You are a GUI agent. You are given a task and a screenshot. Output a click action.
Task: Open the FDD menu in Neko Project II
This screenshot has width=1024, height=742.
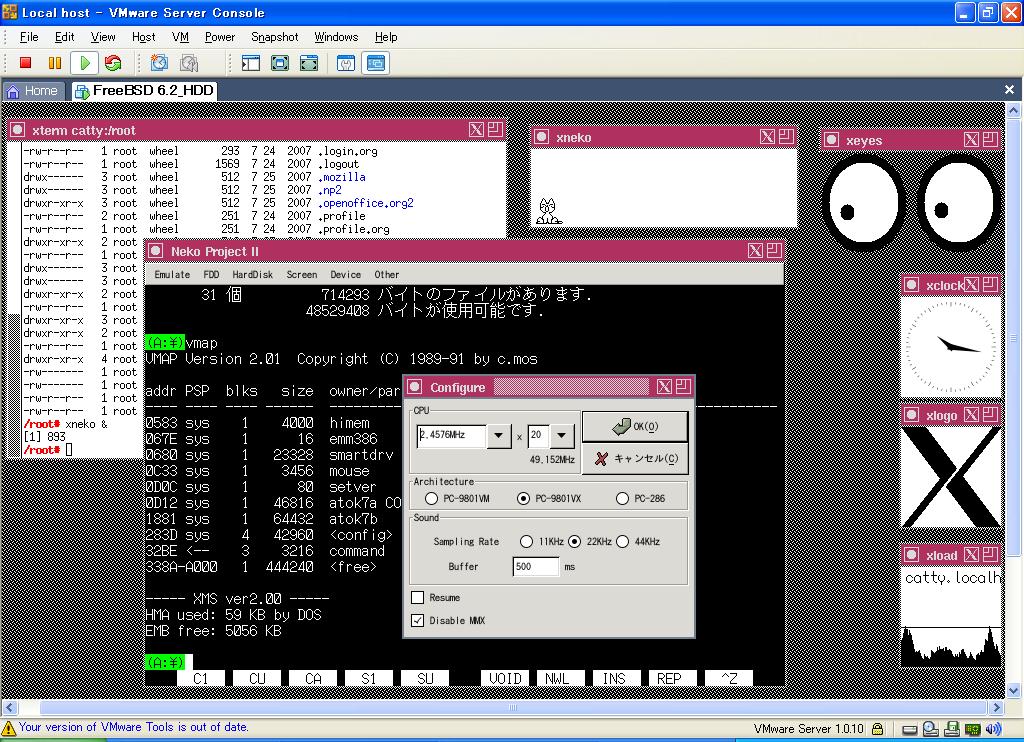point(211,275)
